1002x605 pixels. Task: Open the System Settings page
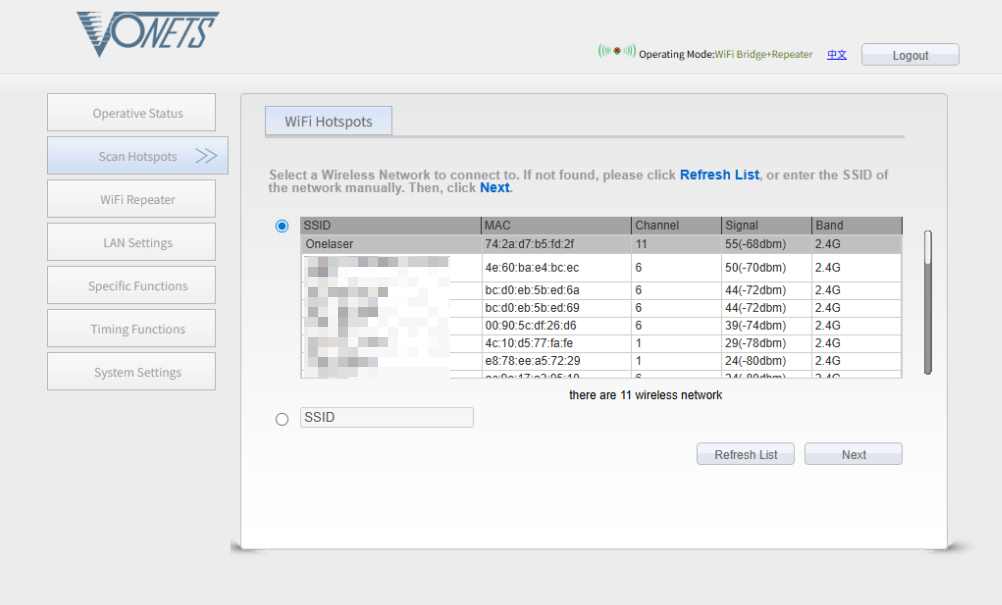pos(131,372)
